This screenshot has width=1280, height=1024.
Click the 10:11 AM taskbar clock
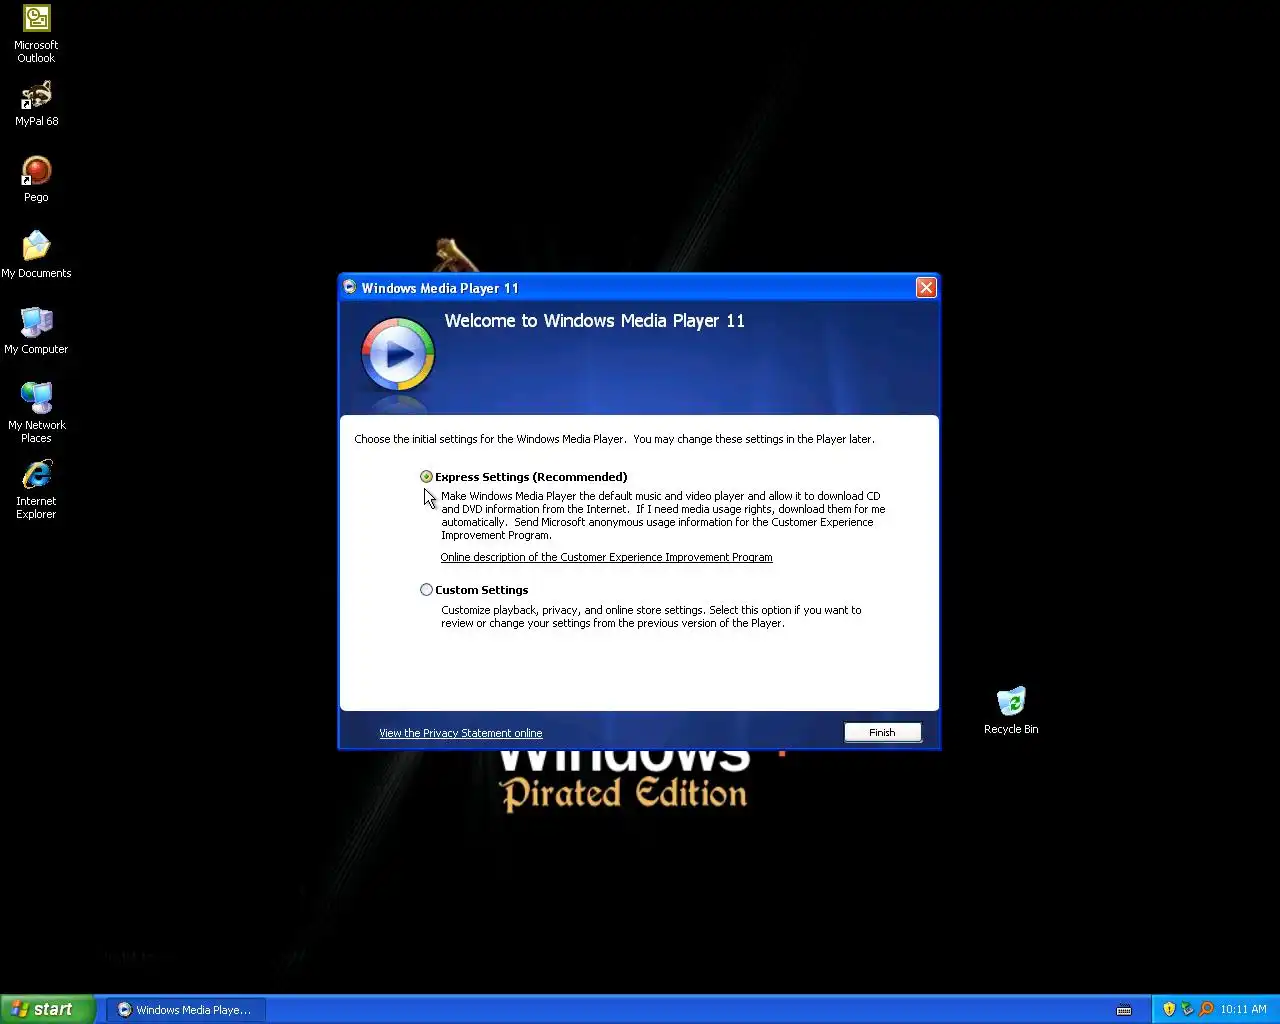1243,1010
